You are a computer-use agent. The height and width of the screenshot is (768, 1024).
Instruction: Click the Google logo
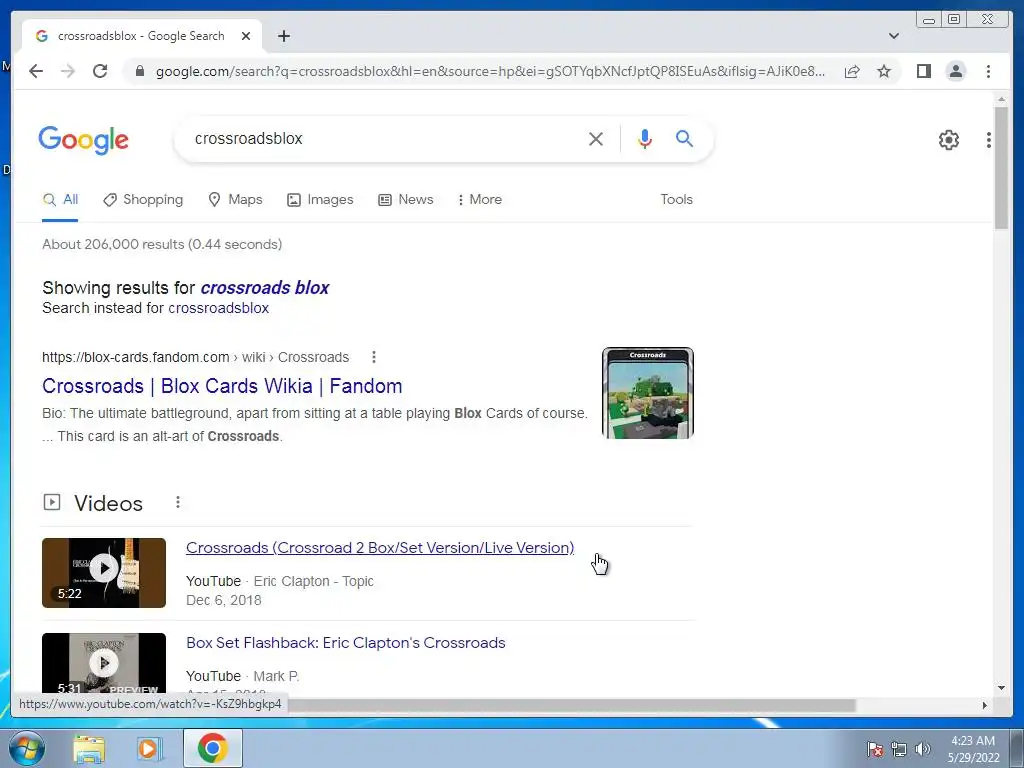pos(84,140)
